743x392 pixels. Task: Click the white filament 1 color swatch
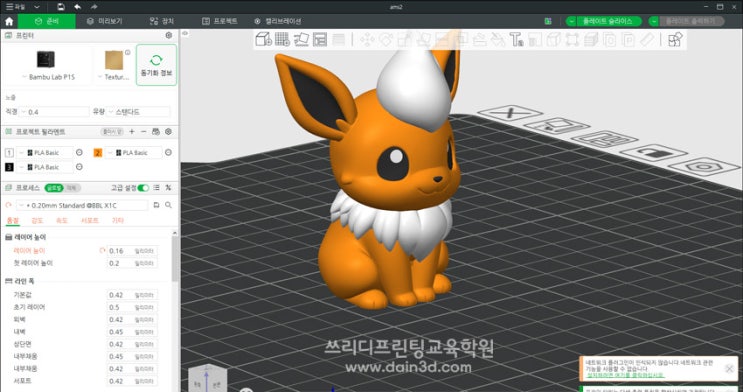pyautogui.click(x=9, y=153)
